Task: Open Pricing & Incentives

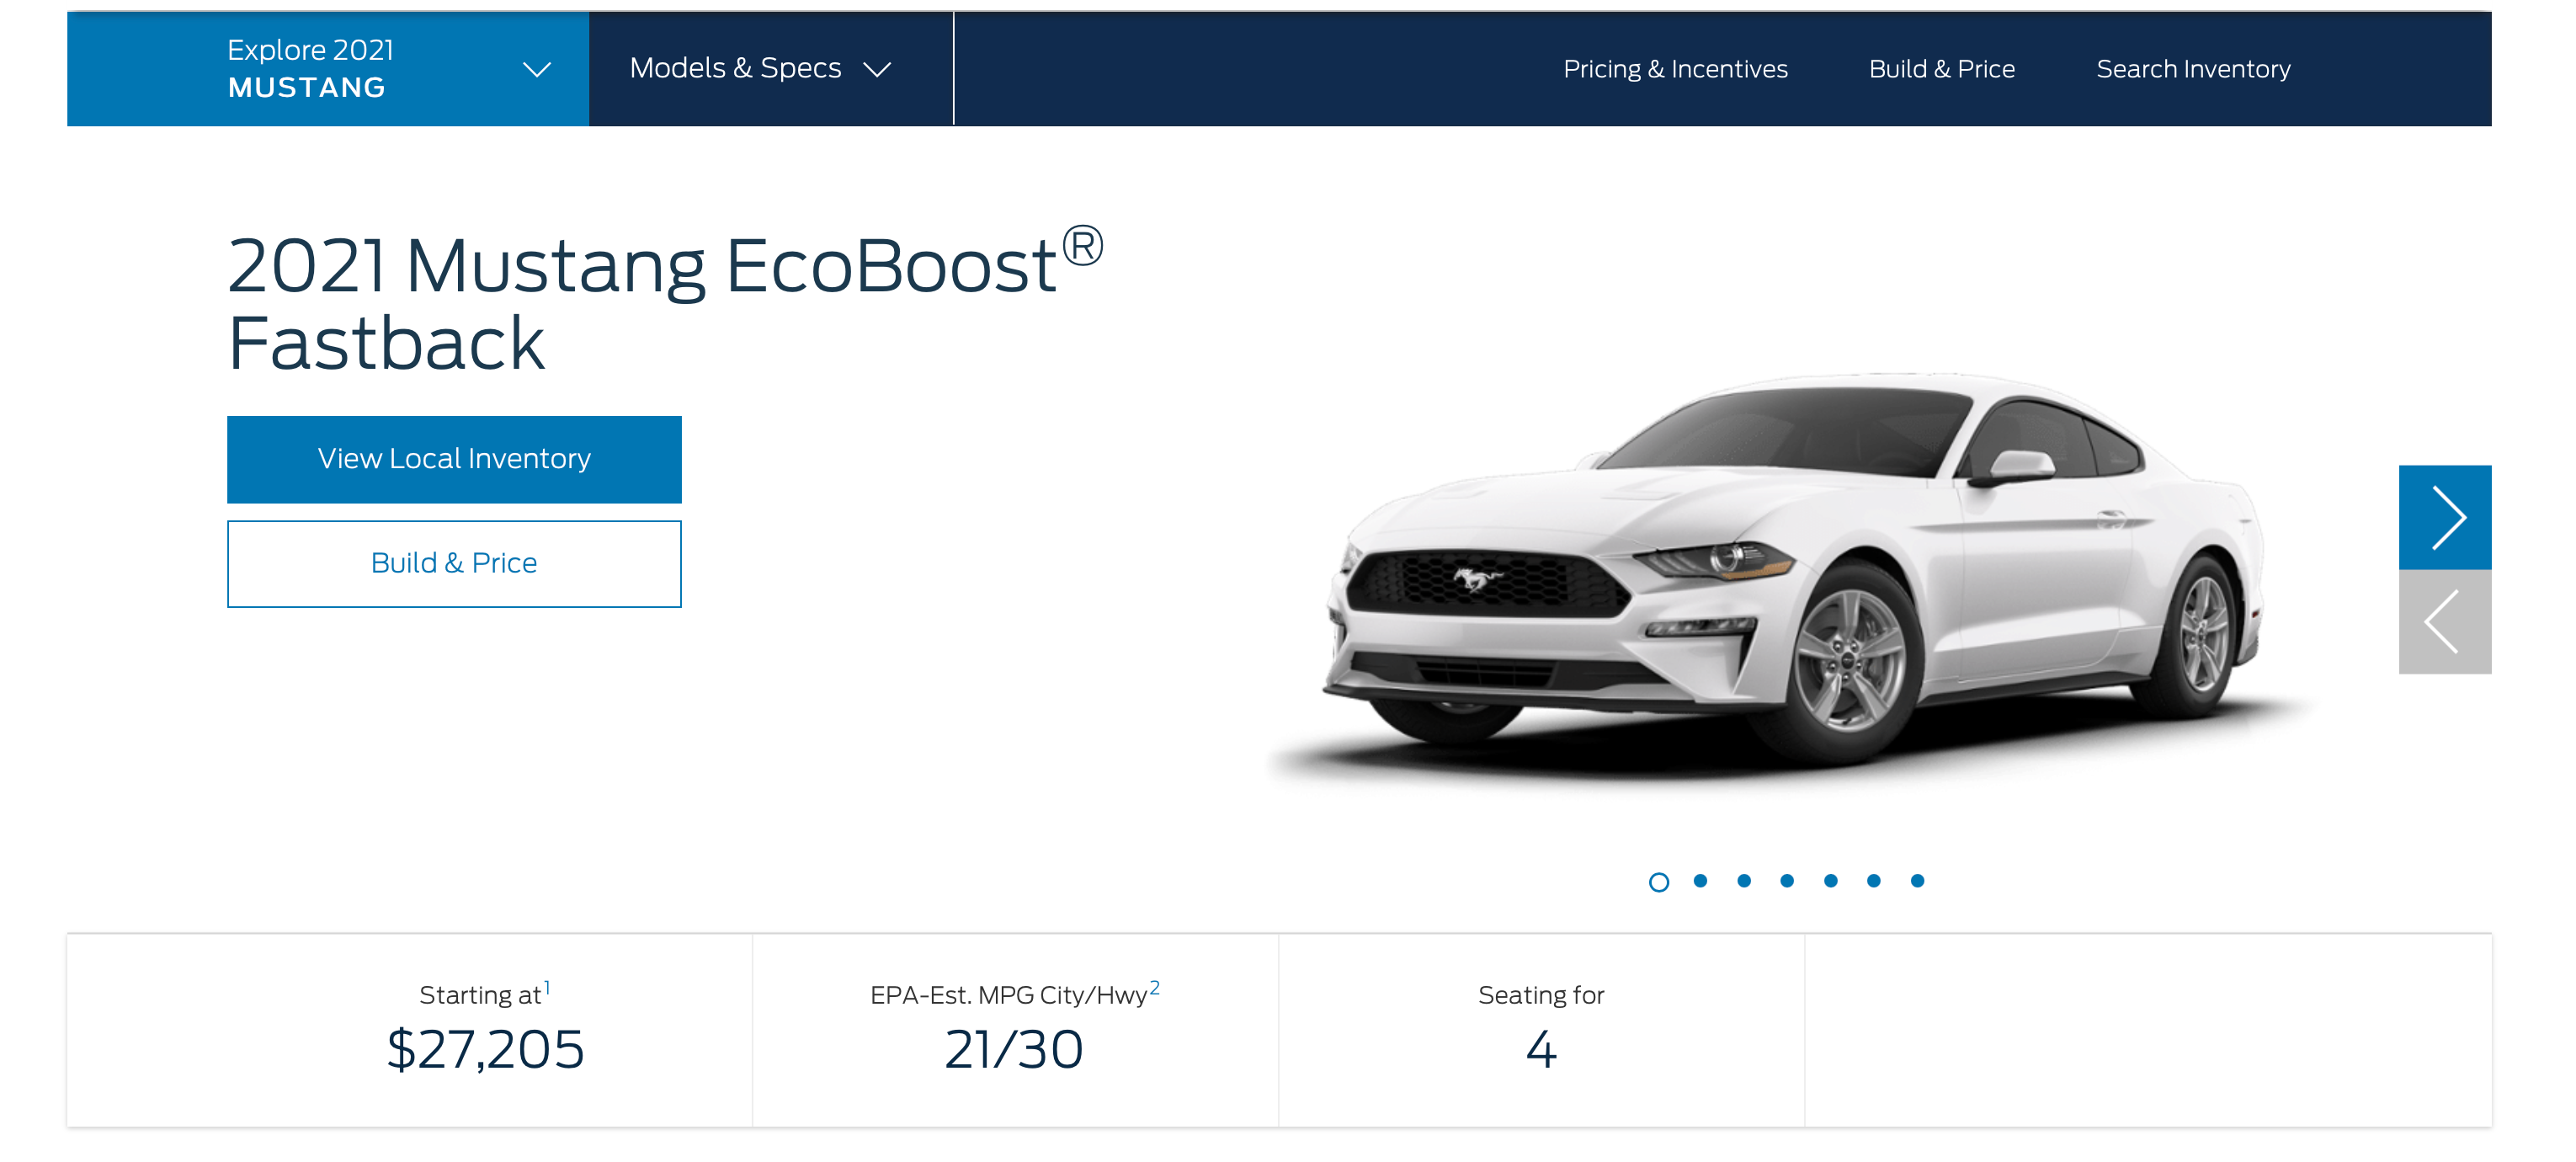Action: (1676, 69)
